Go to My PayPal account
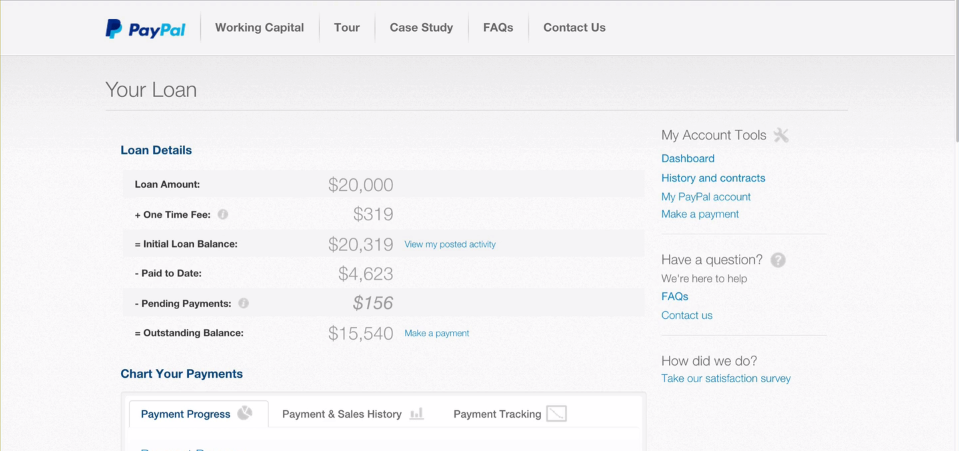Screen dimensions: 959x451 click(706, 197)
